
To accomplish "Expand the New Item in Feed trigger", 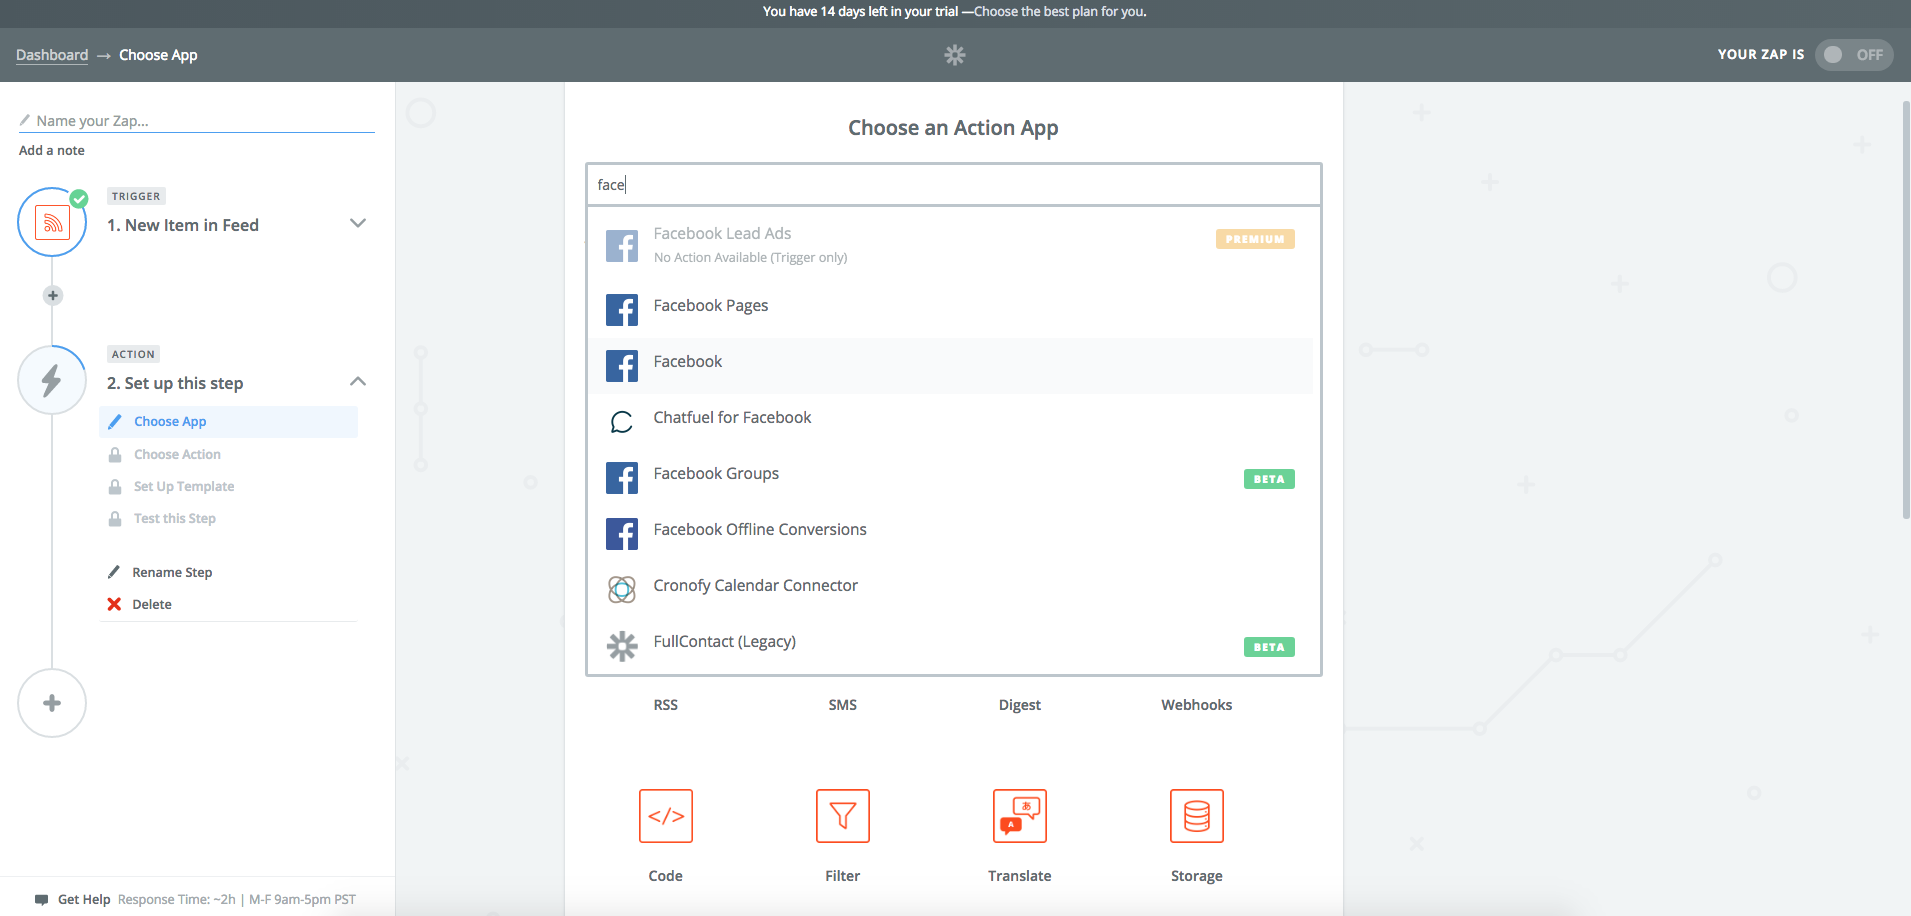I will [358, 223].
